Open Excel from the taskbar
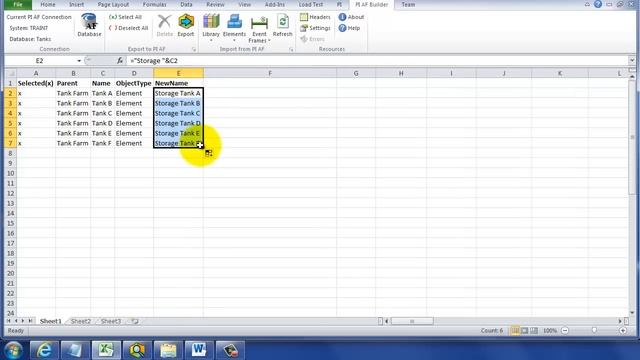Screen dimensions: 640x360 (106, 350)
